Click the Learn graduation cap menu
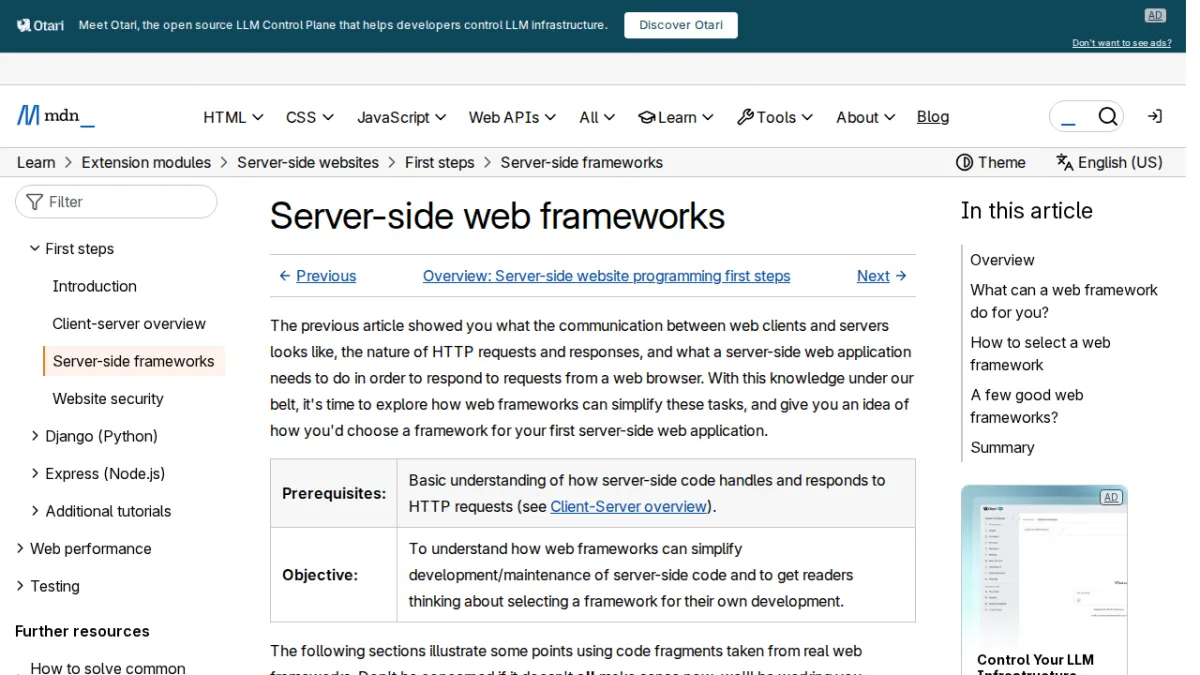Image resolution: width=1200 pixels, height=675 pixels. (x=676, y=117)
